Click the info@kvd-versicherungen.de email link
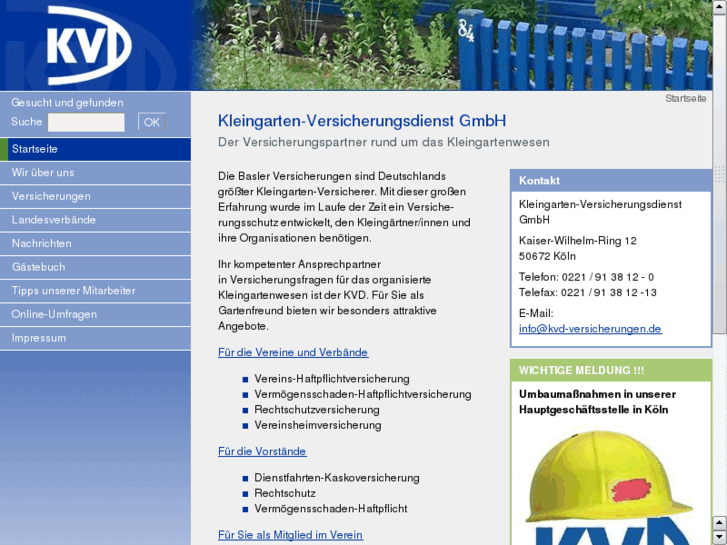The height and width of the screenshot is (545, 727). (x=590, y=329)
